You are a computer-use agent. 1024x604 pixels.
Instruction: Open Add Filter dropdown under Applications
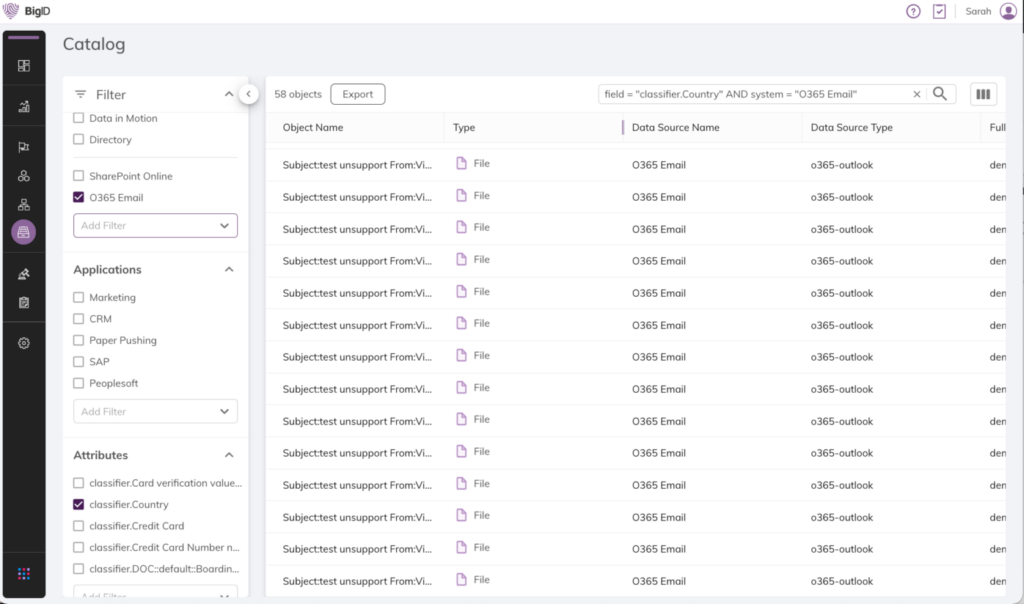click(x=155, y=411)
